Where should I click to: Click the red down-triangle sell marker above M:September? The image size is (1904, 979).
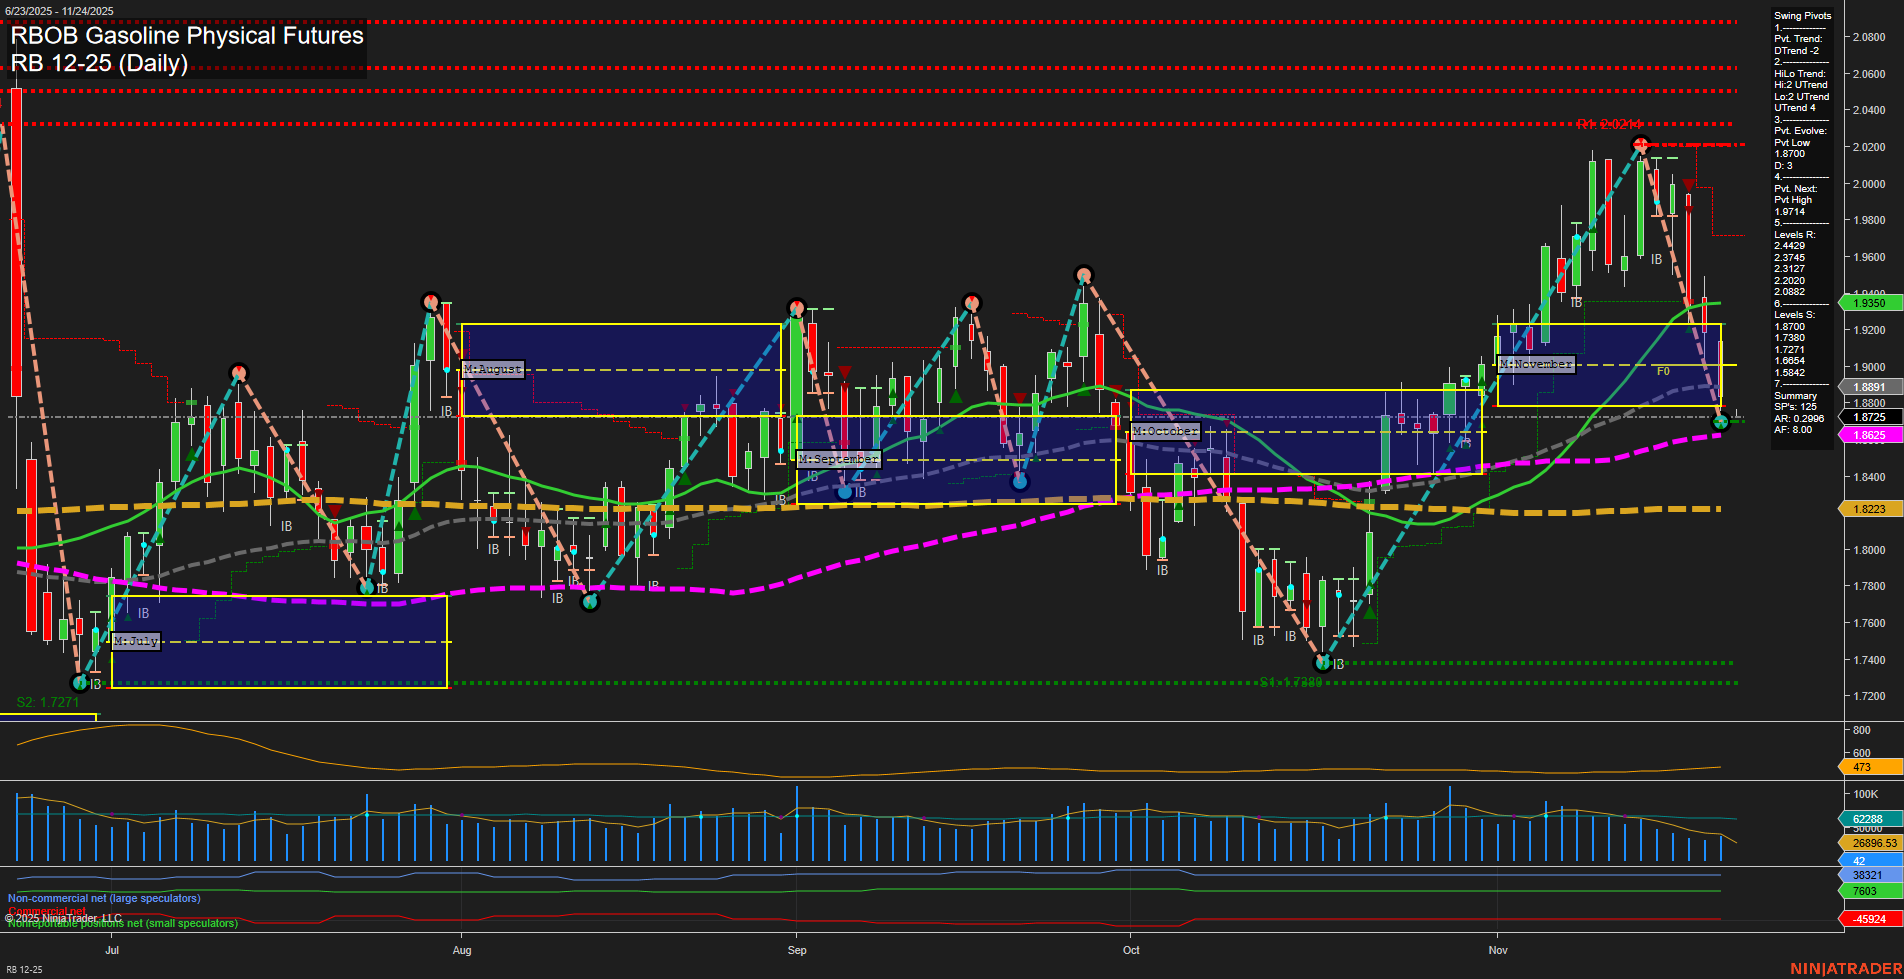coord(845,370)
